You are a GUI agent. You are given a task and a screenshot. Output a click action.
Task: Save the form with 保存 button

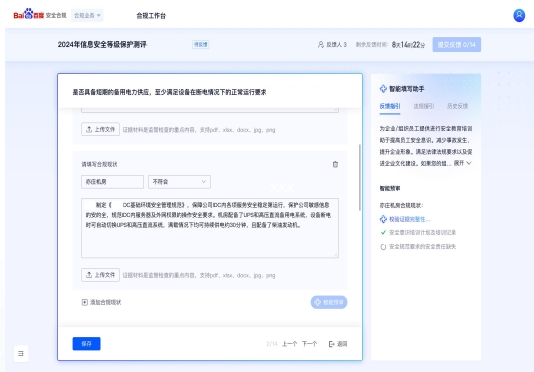(x=87, y=344)
